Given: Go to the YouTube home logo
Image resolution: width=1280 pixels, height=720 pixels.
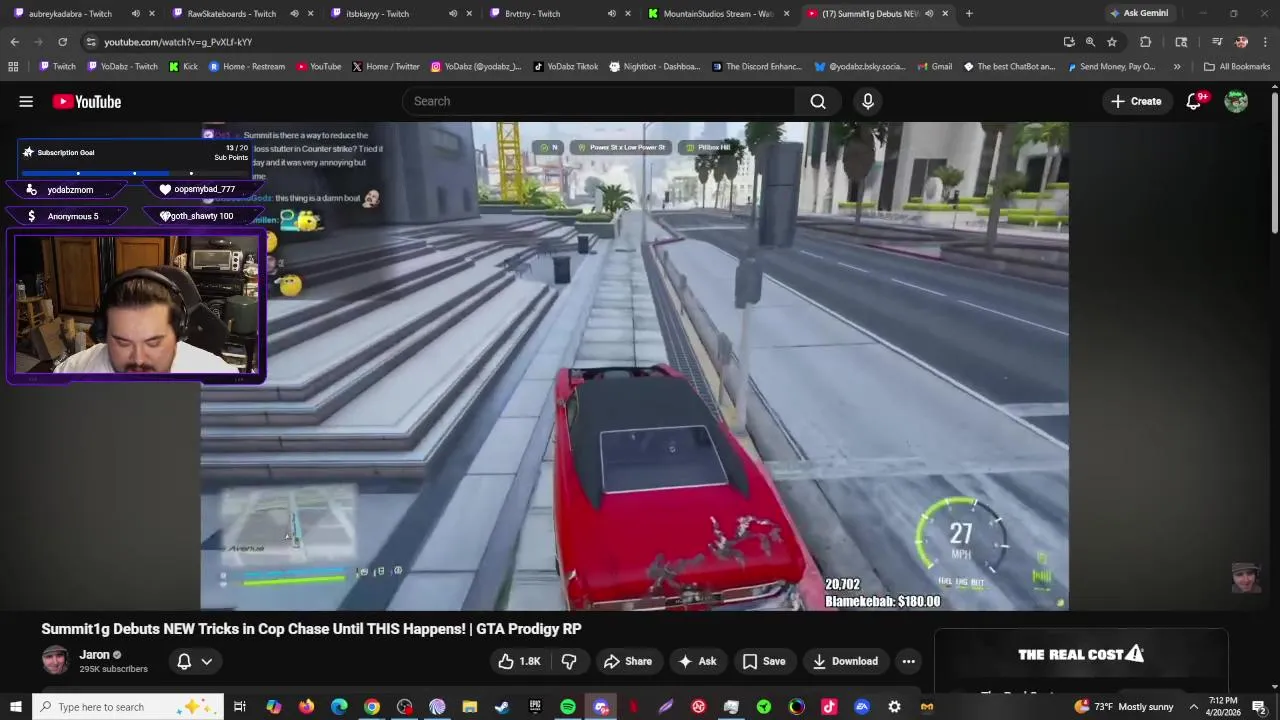Looking at the screenshot, I should click(87, 101).
